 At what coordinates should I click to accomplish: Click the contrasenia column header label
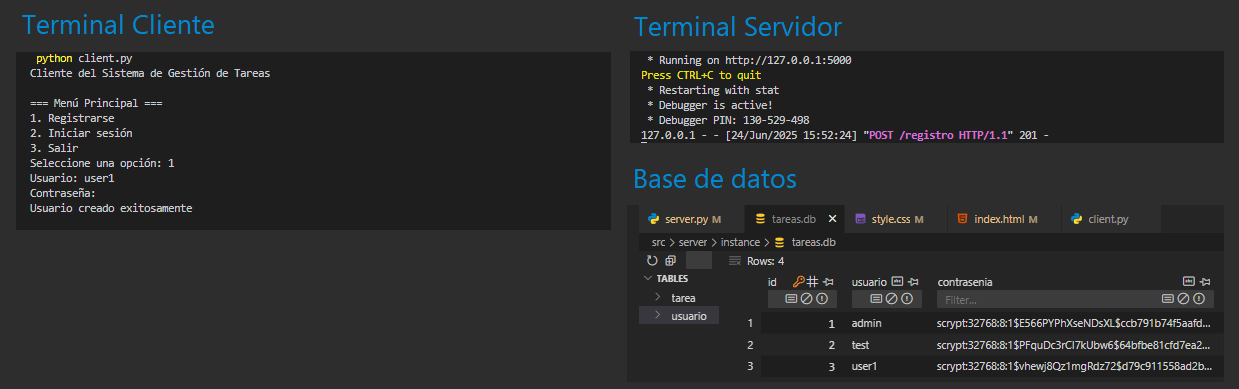pyautogui.click(x=965, y=282)
